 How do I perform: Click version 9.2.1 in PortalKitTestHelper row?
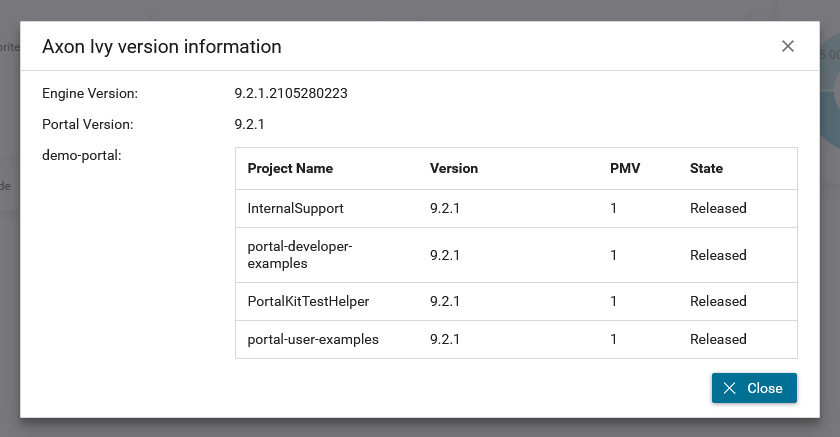445,302
